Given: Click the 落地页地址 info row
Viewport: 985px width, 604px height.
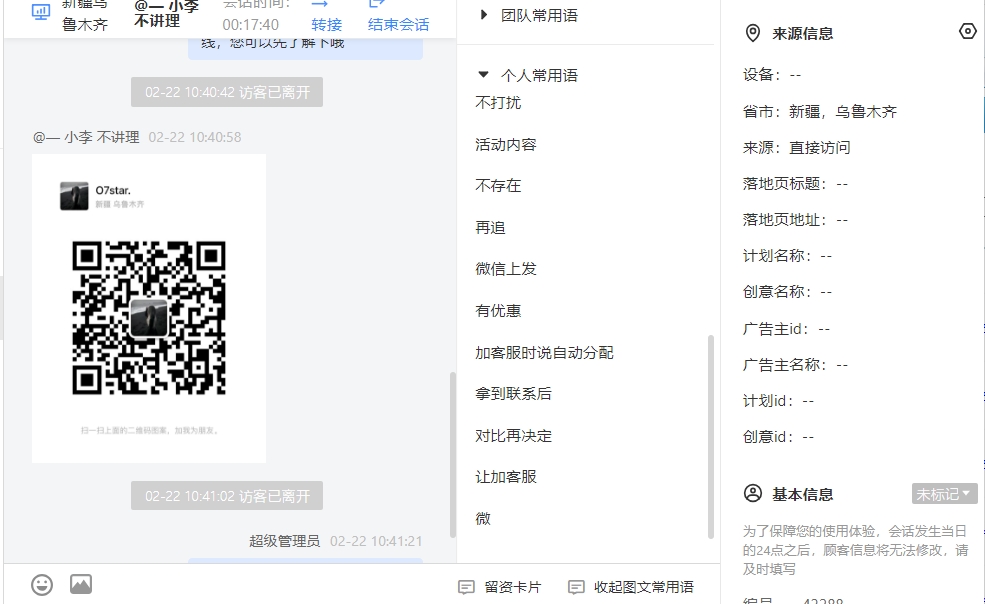Looking at the screenshot, I should (795, 220).
